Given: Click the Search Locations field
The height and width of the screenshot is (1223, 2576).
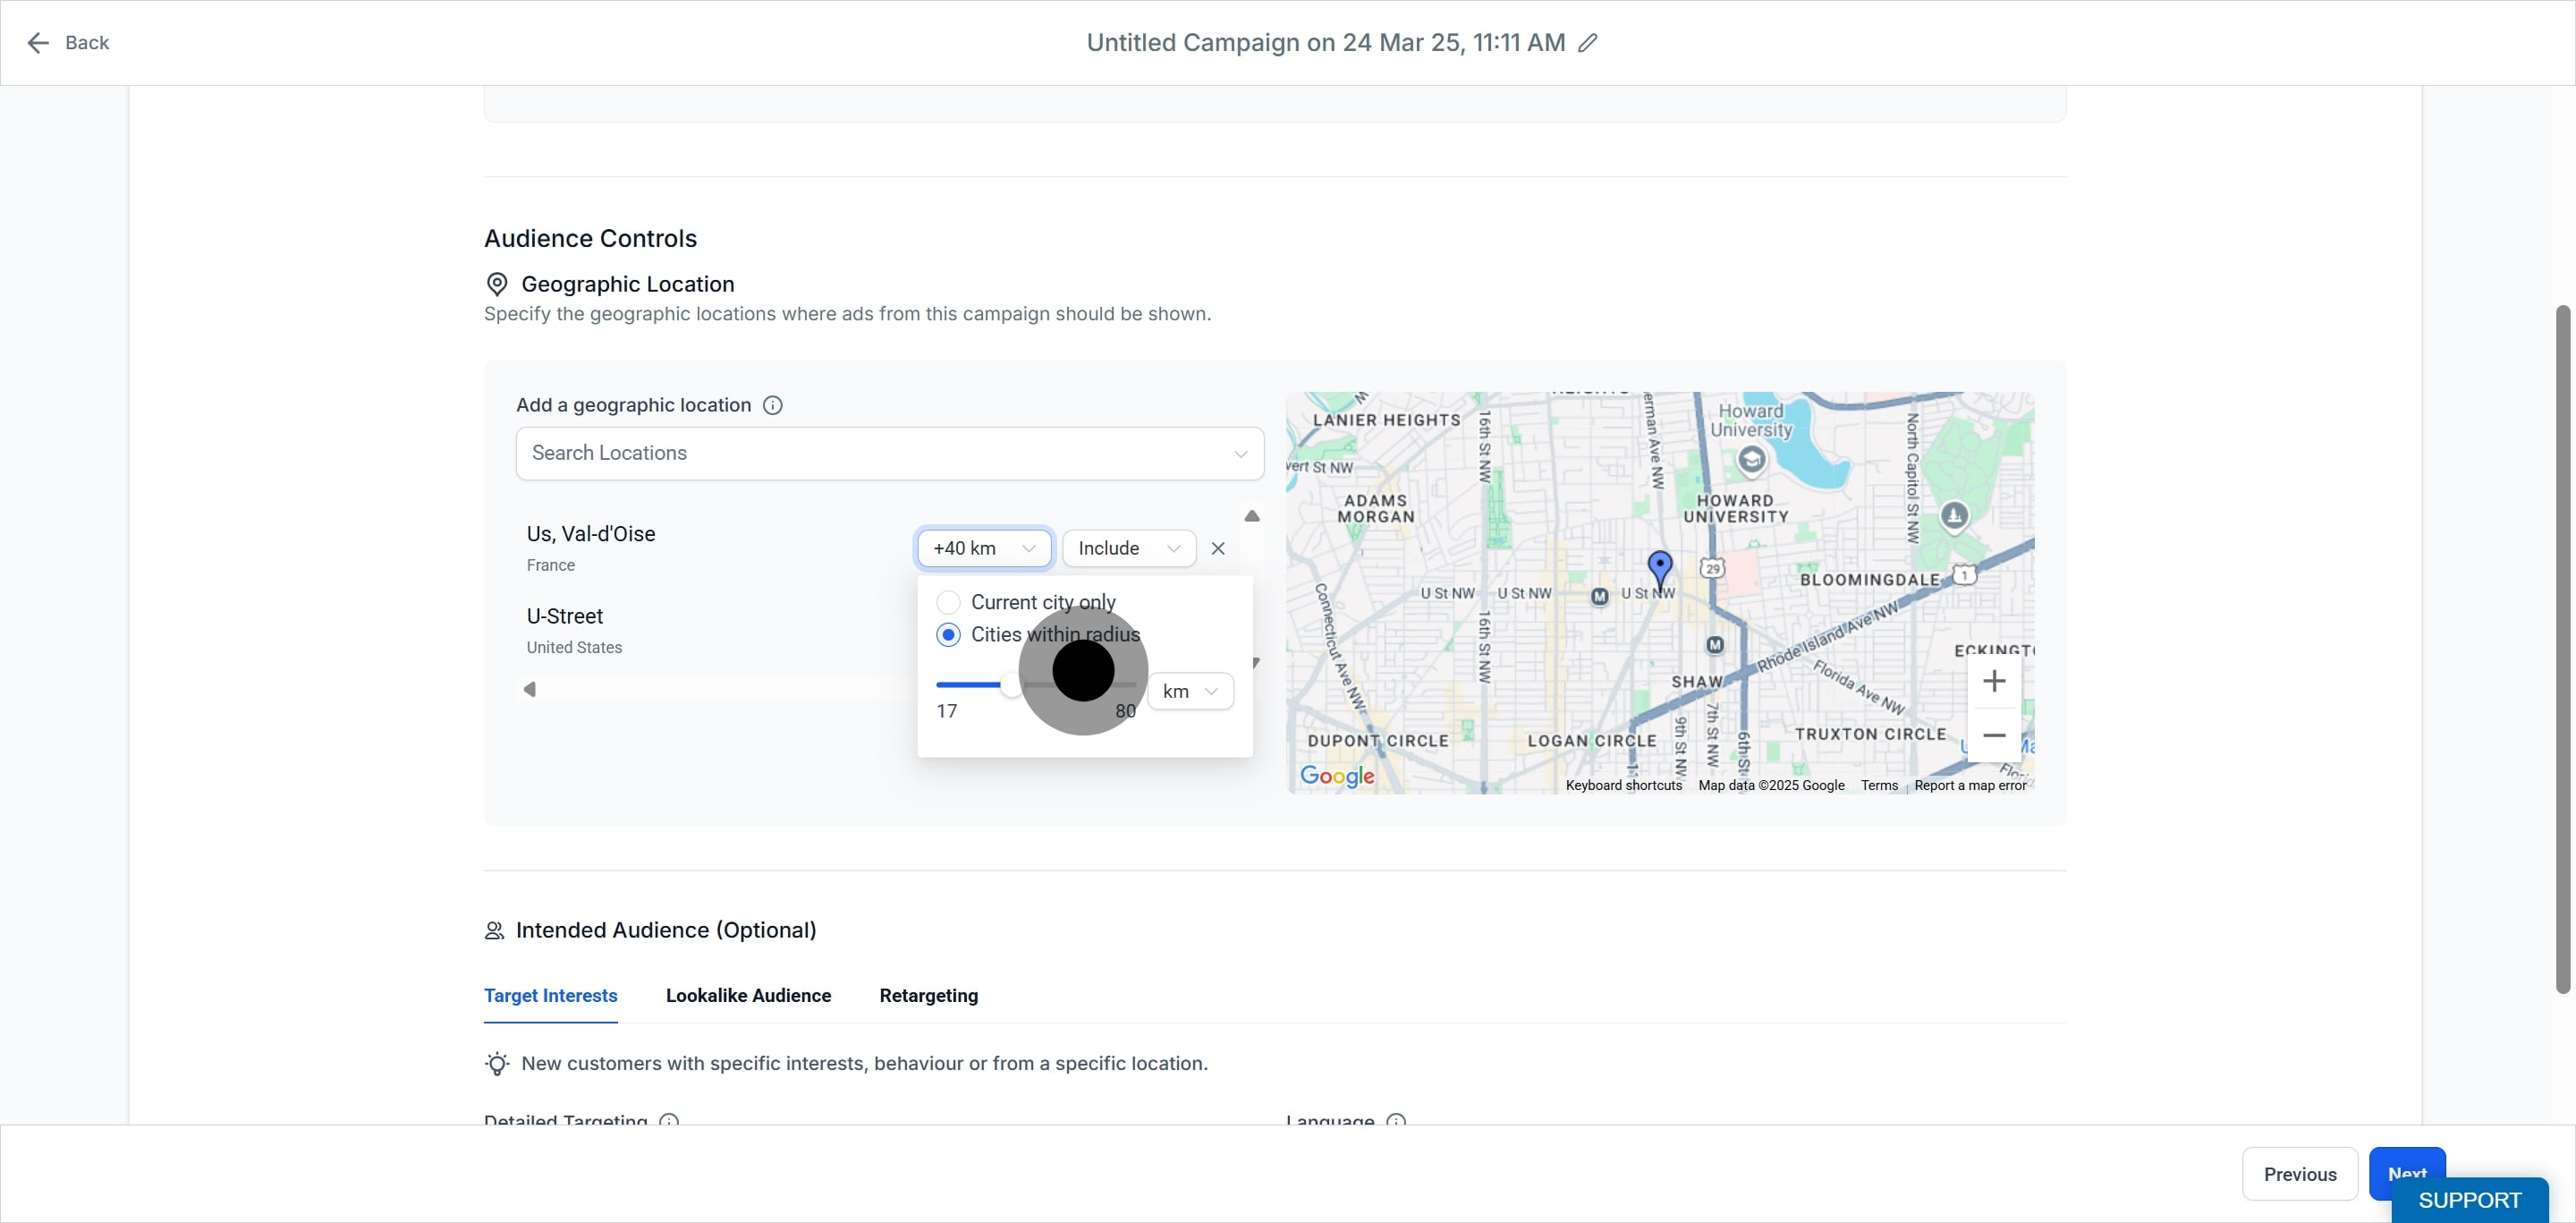Looking at the screenshot, I should (889, 453).
